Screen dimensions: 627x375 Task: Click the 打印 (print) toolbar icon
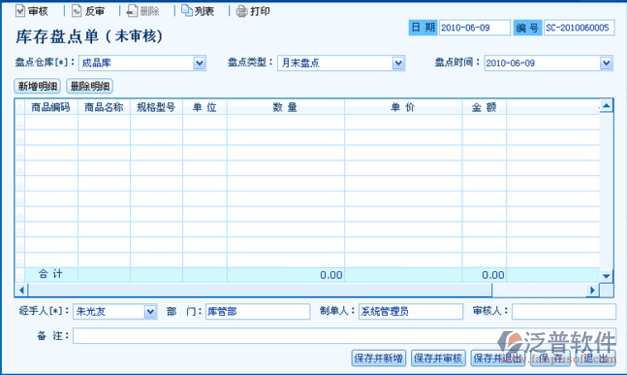(x=242, y=11)
